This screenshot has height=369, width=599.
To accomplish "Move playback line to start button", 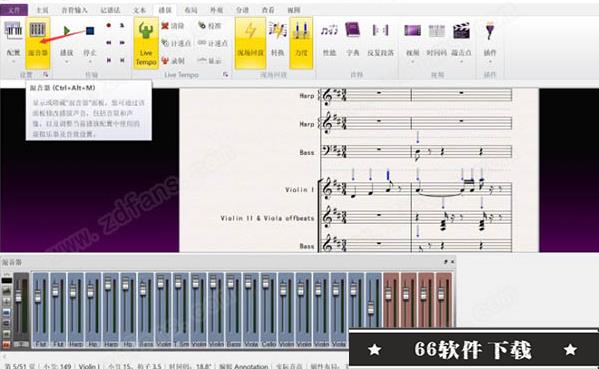I will click(108, 60).
